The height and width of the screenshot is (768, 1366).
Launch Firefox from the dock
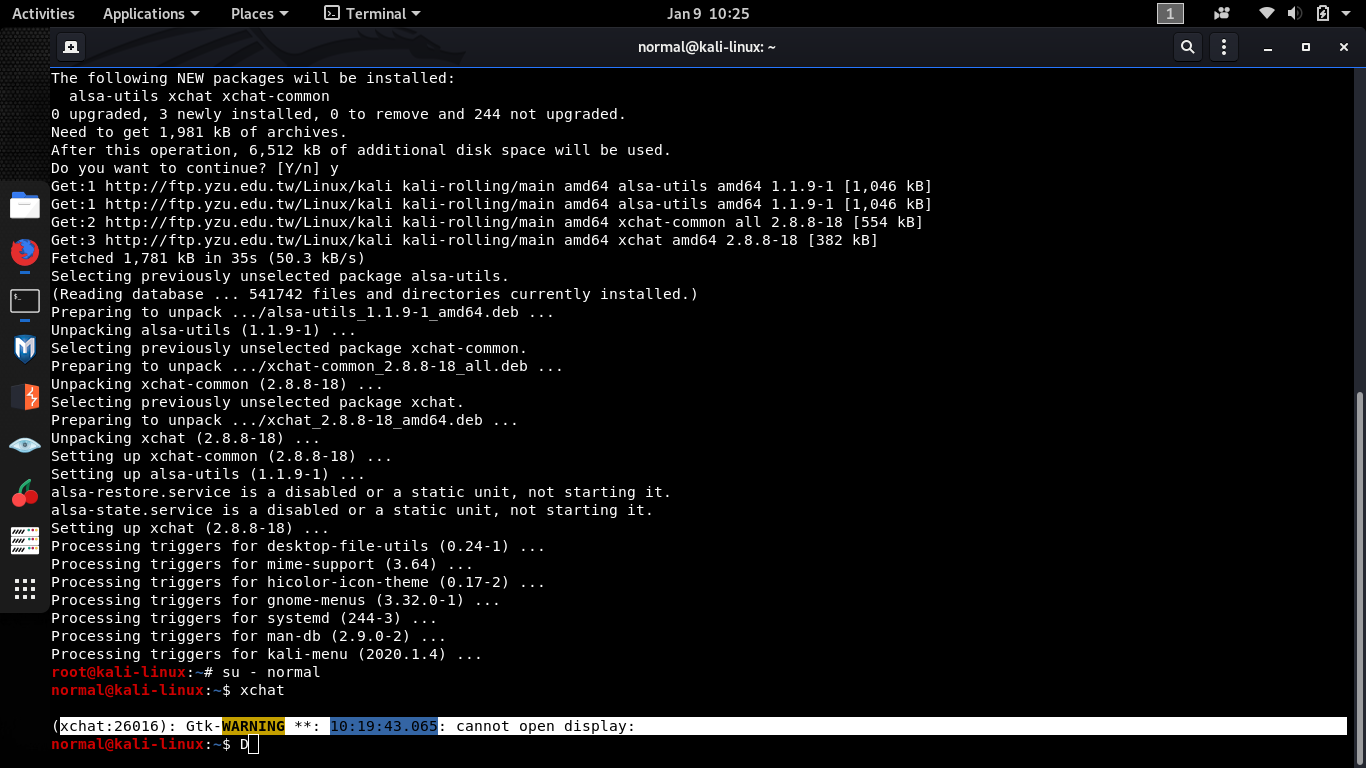click(25, 252)
